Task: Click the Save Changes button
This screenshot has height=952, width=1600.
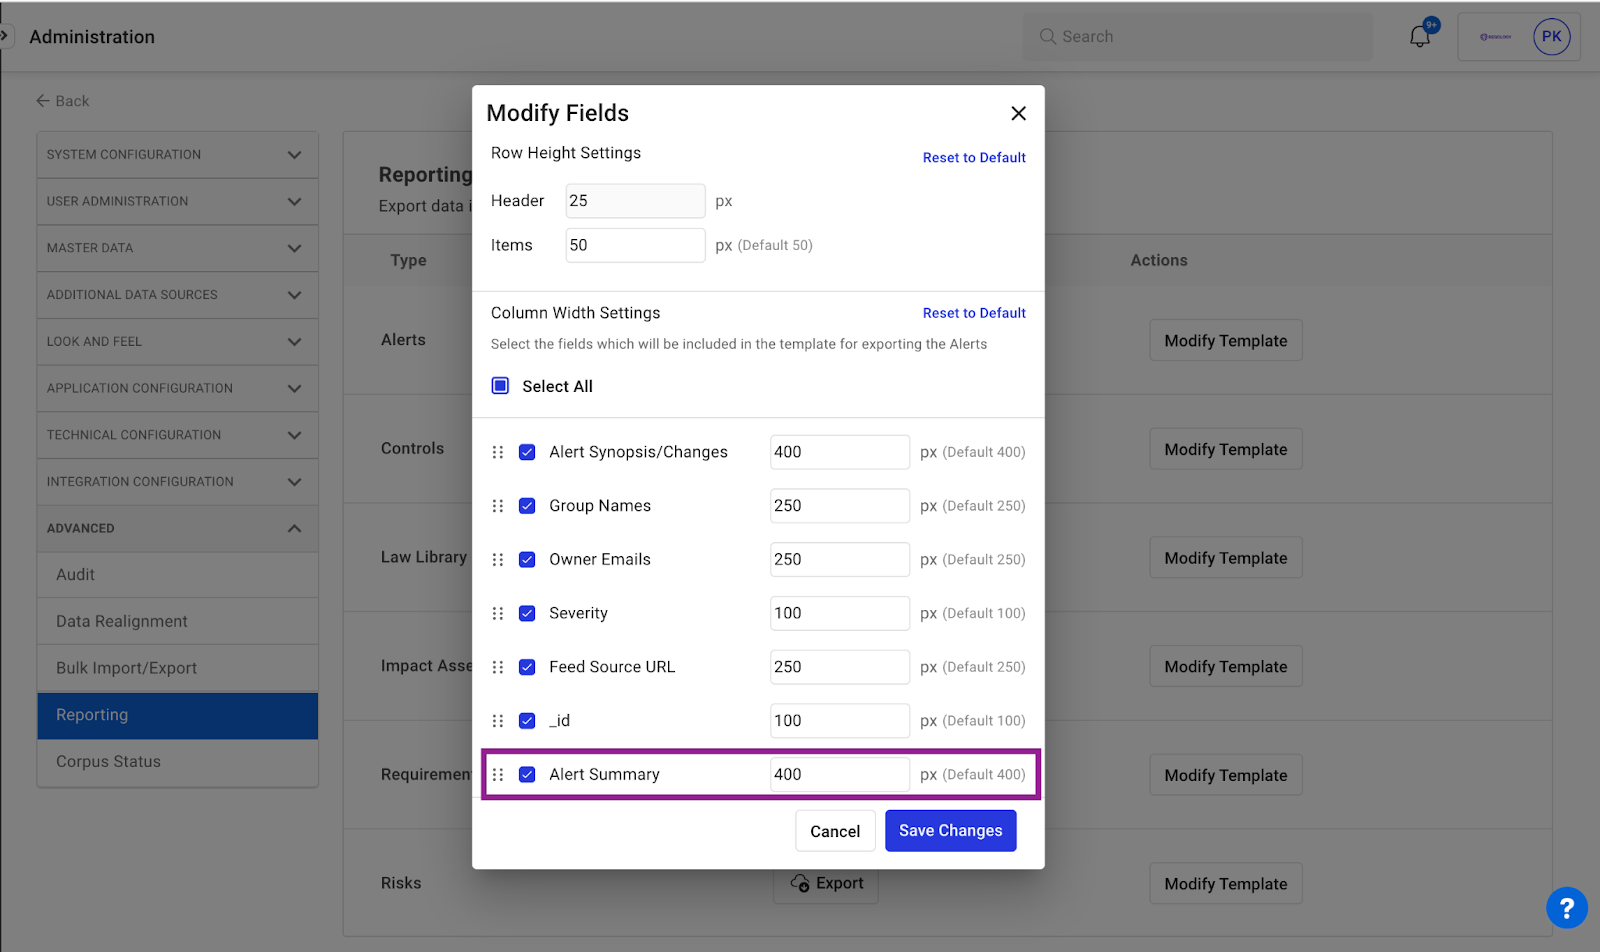Action: click(x=950, y=831)
